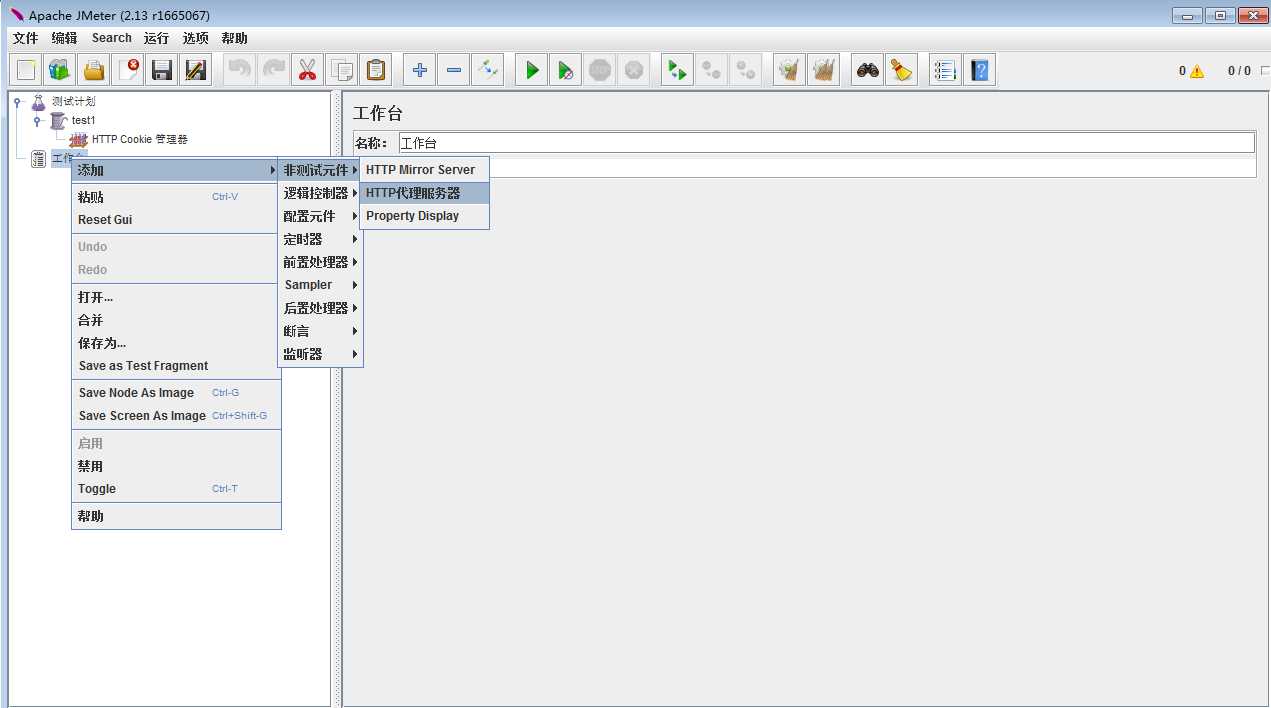Expand the 监听器 submenu
The image size is (1271, 708).
(320, 354)
